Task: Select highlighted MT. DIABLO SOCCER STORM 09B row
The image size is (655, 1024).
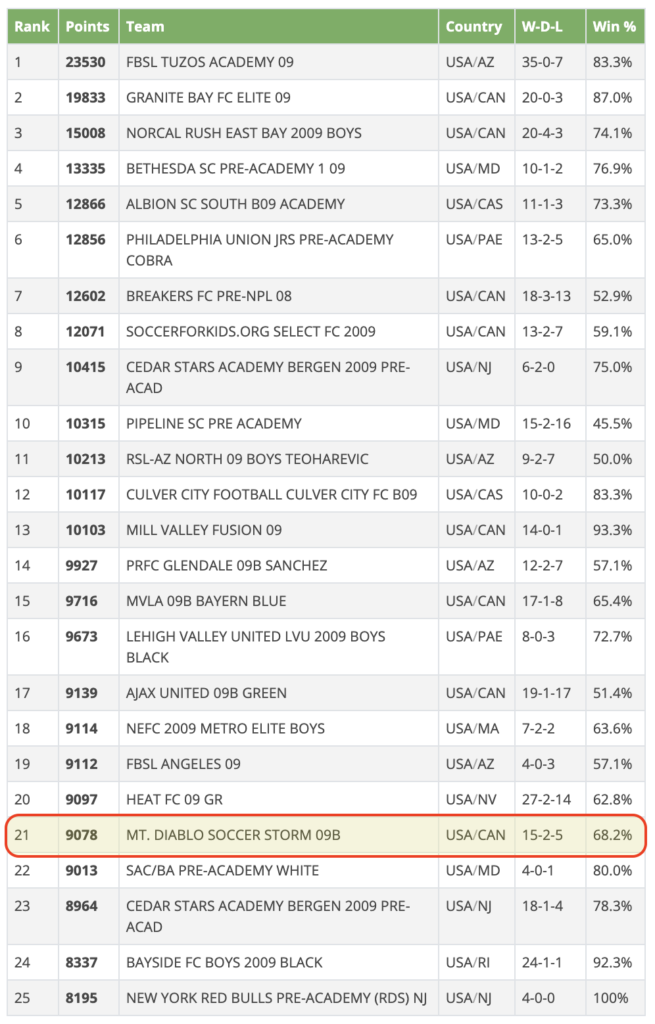Action: click(x=326, y=835)
